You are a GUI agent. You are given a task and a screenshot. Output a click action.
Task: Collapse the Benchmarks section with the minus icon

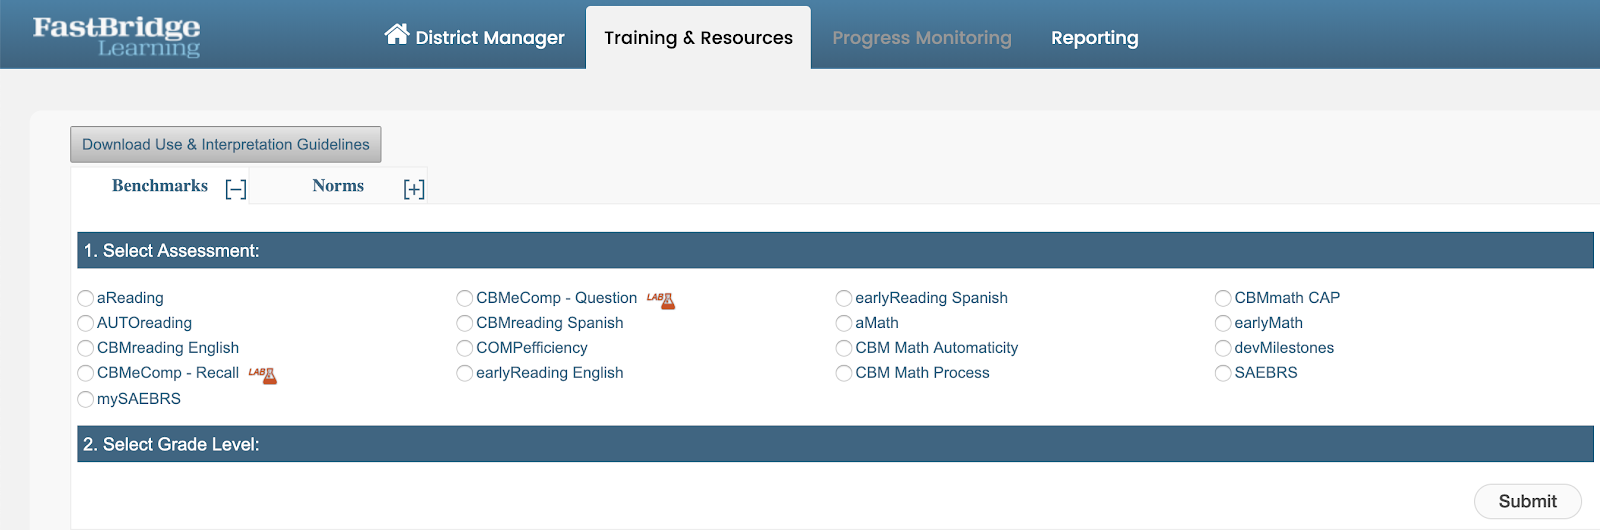click(x=236, y=189)
